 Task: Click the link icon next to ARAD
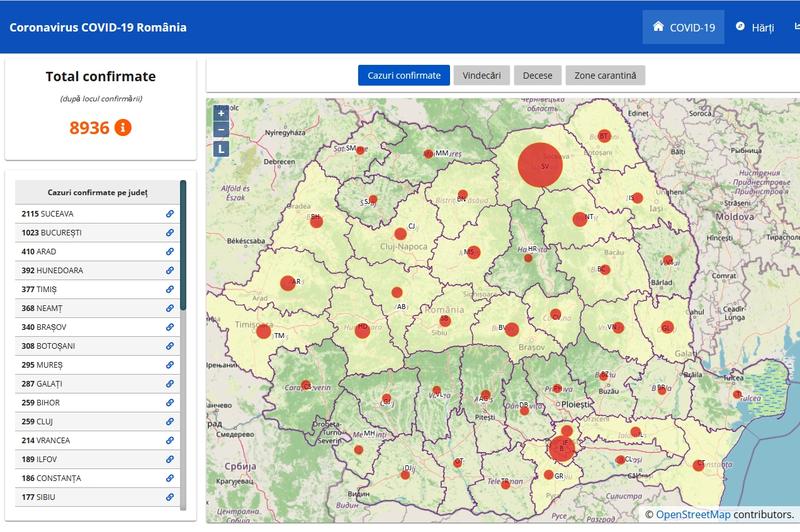[170, 252]
